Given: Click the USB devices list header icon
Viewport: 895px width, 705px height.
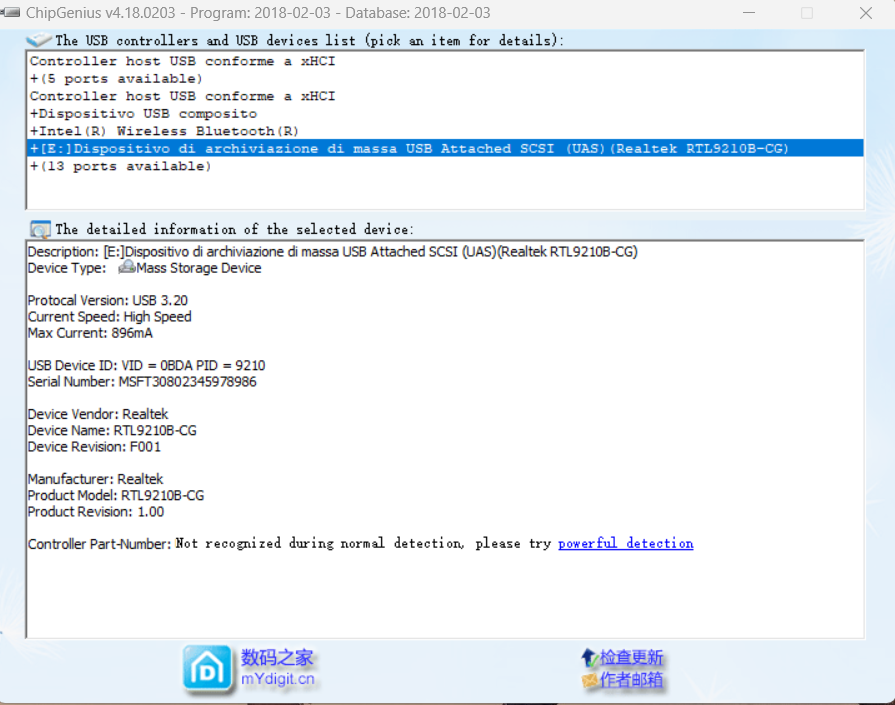Looking at the screenshot, I should tap(39, 40).
